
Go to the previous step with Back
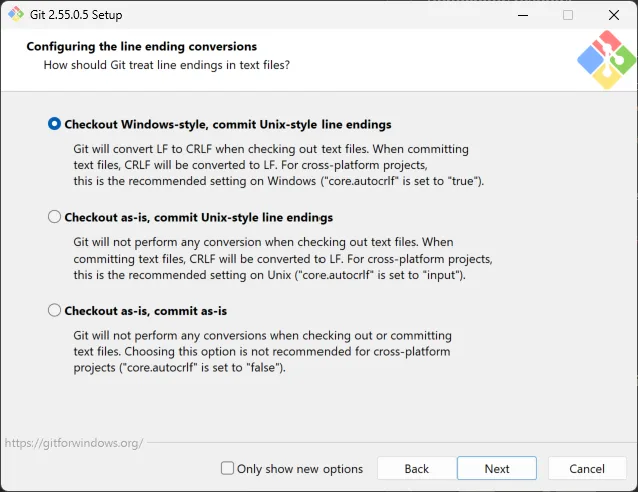[417, 468]
